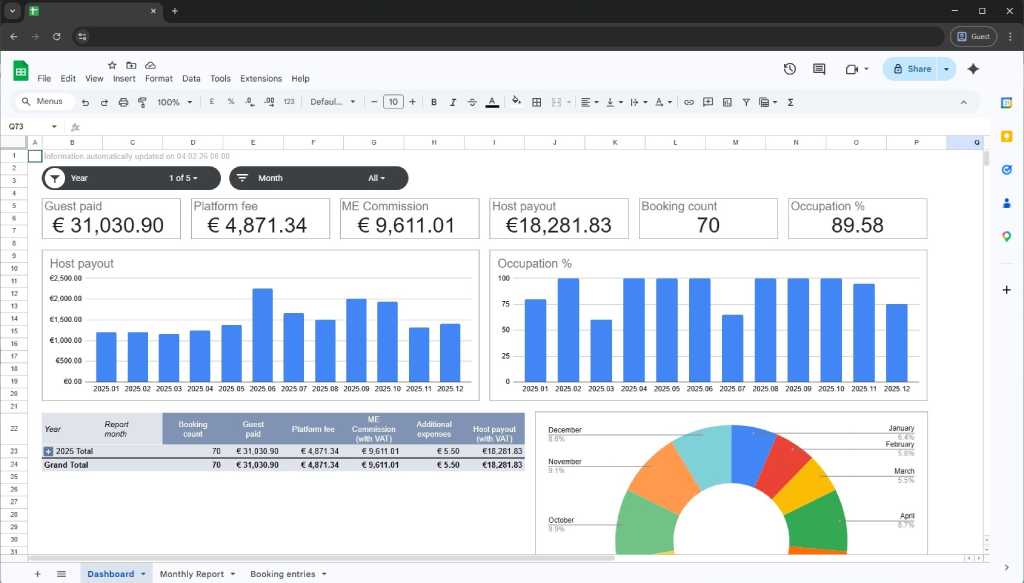
Task: Open Calendar in side panel
Action: coord(1006,102)
